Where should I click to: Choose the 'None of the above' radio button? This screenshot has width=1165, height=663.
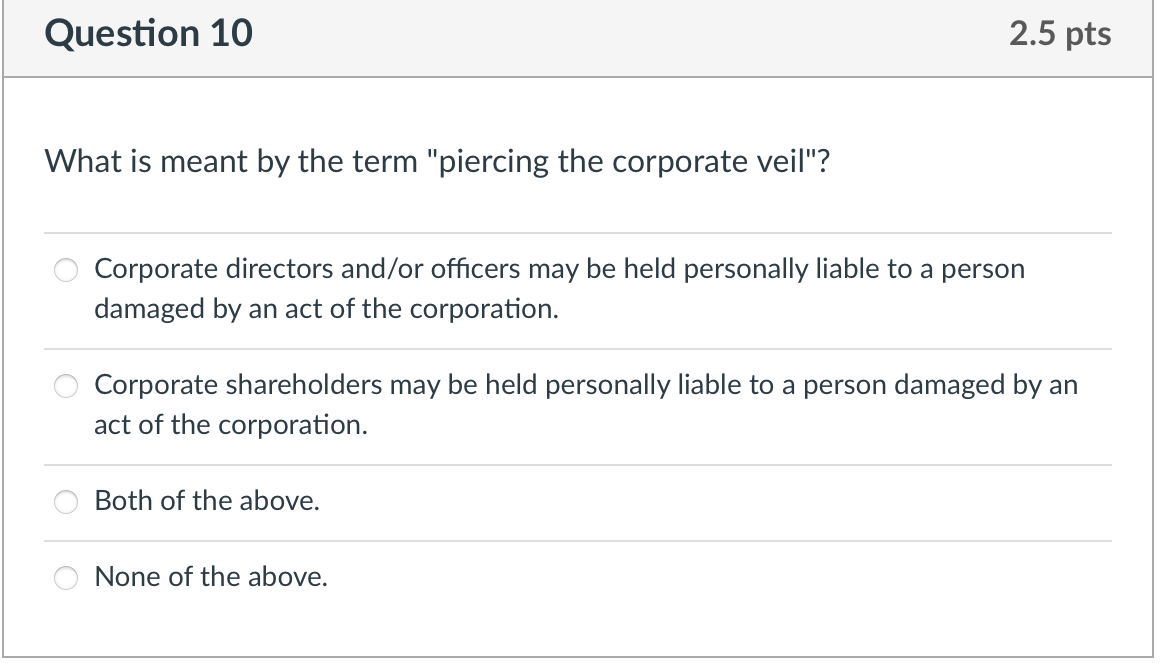coord(65,577)
